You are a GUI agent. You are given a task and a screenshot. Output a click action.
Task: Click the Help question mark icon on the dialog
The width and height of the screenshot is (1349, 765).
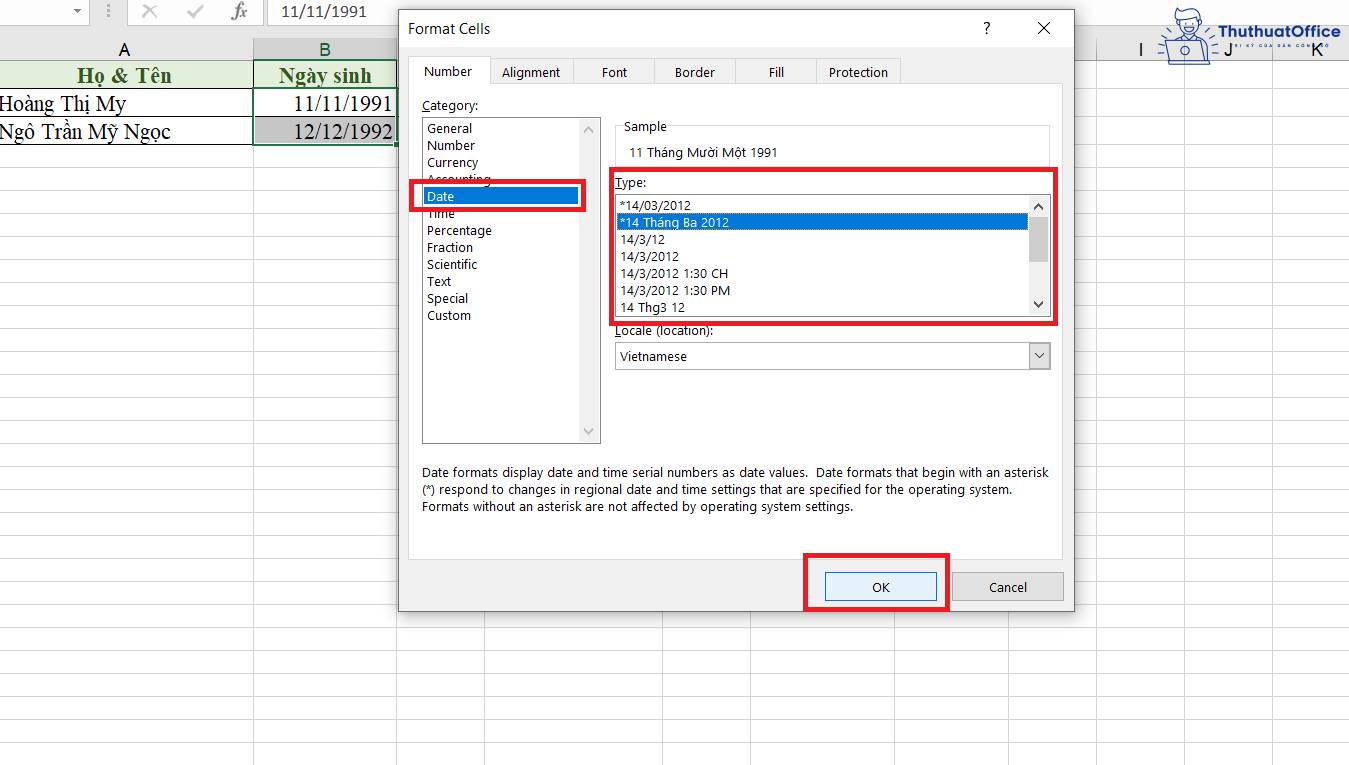click(x=986, y=29)
